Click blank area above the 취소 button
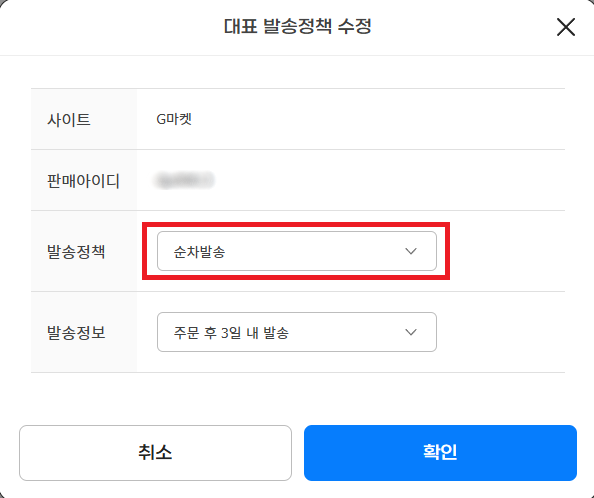The height and width of the screenshot is (498, 594). coord(155,400)
